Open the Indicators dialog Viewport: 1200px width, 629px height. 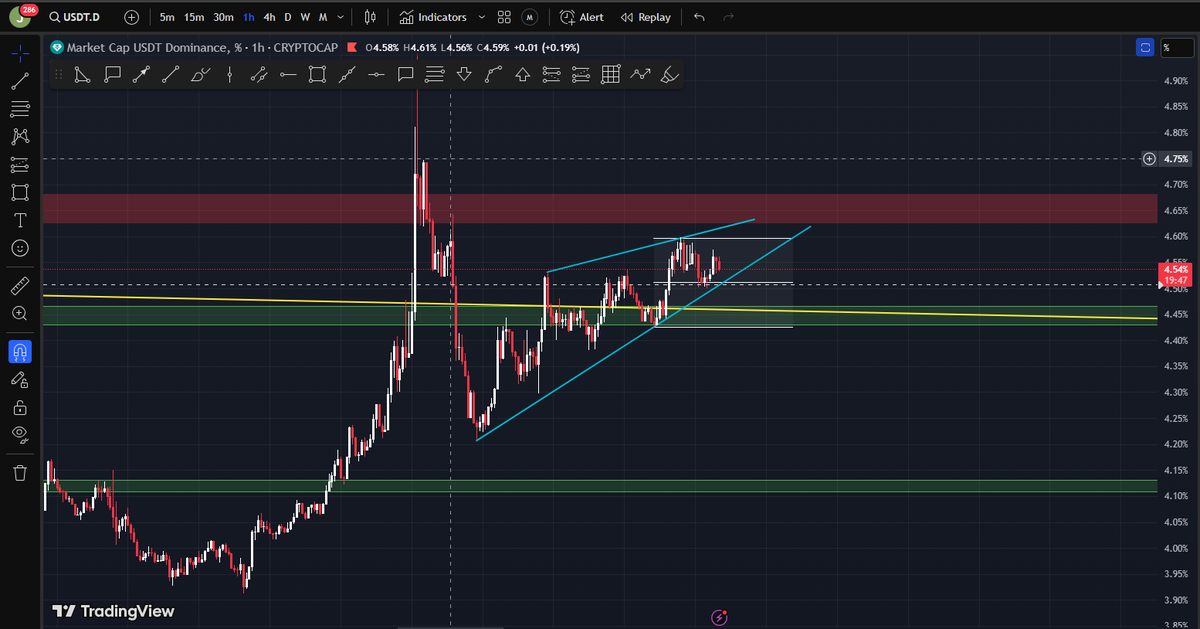tap(433, 17)
